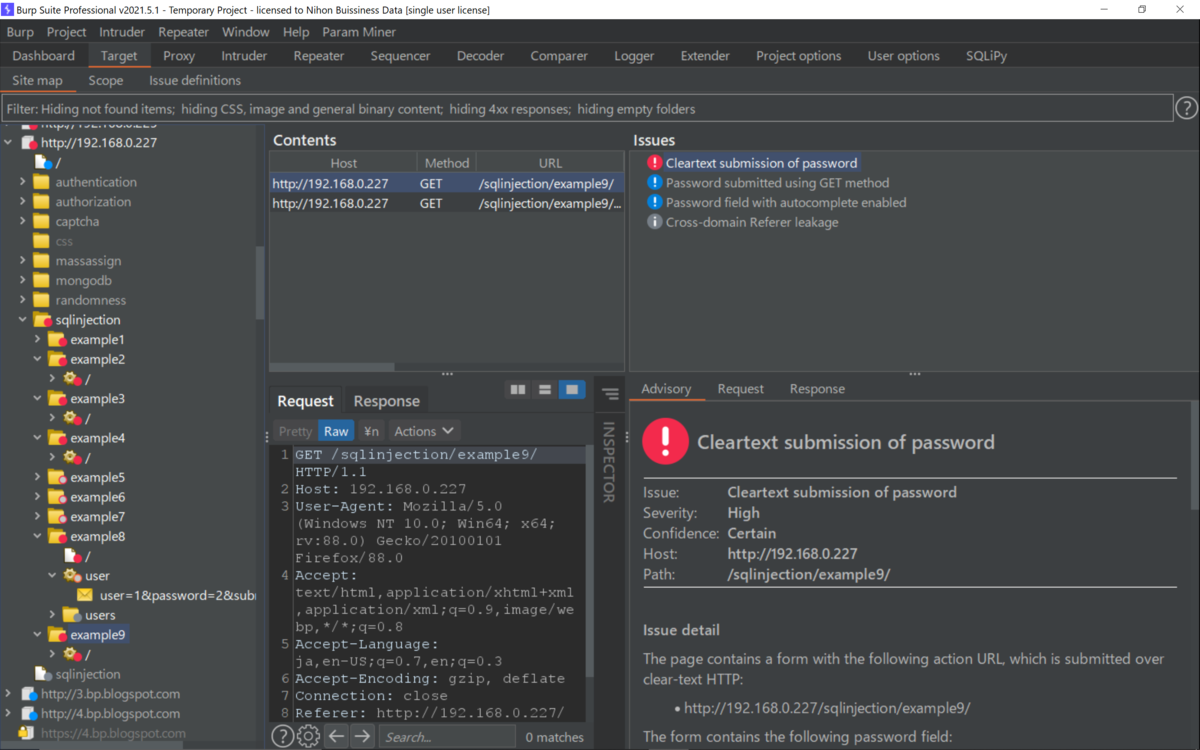
Task: Collapse the sqlinjection folder
Action: tap(23, 320)
